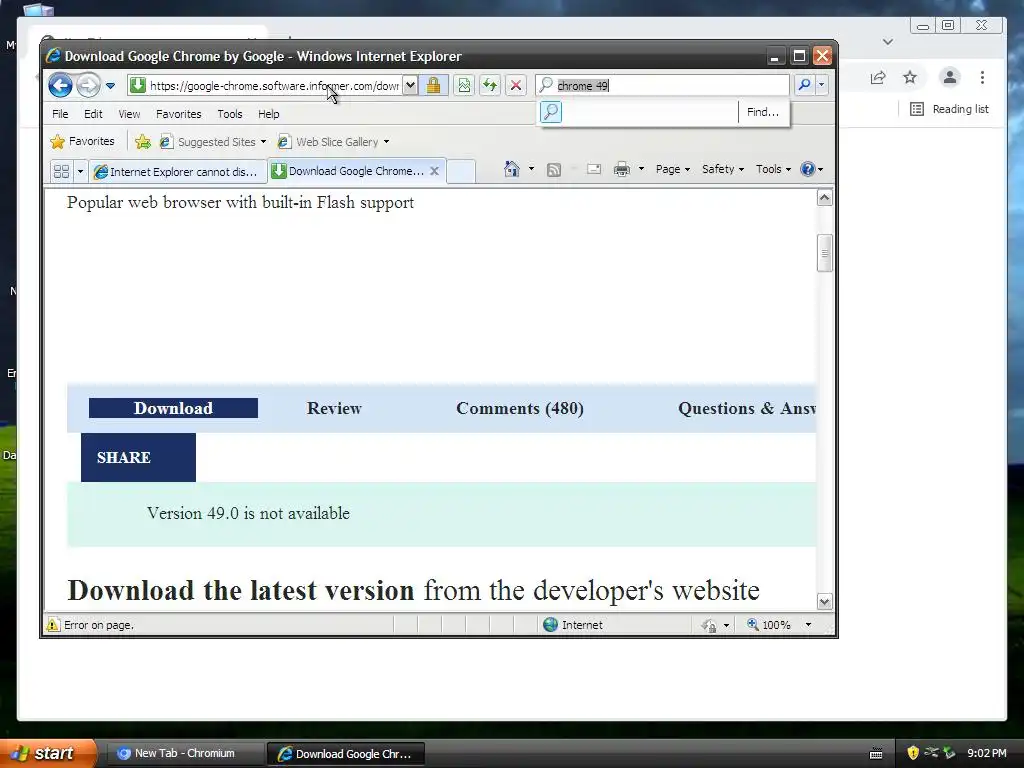Image resolution: width=1024 pixels, height=768 pixels.
Task: Click the Download tab on the page
Action: click(173, 408)
